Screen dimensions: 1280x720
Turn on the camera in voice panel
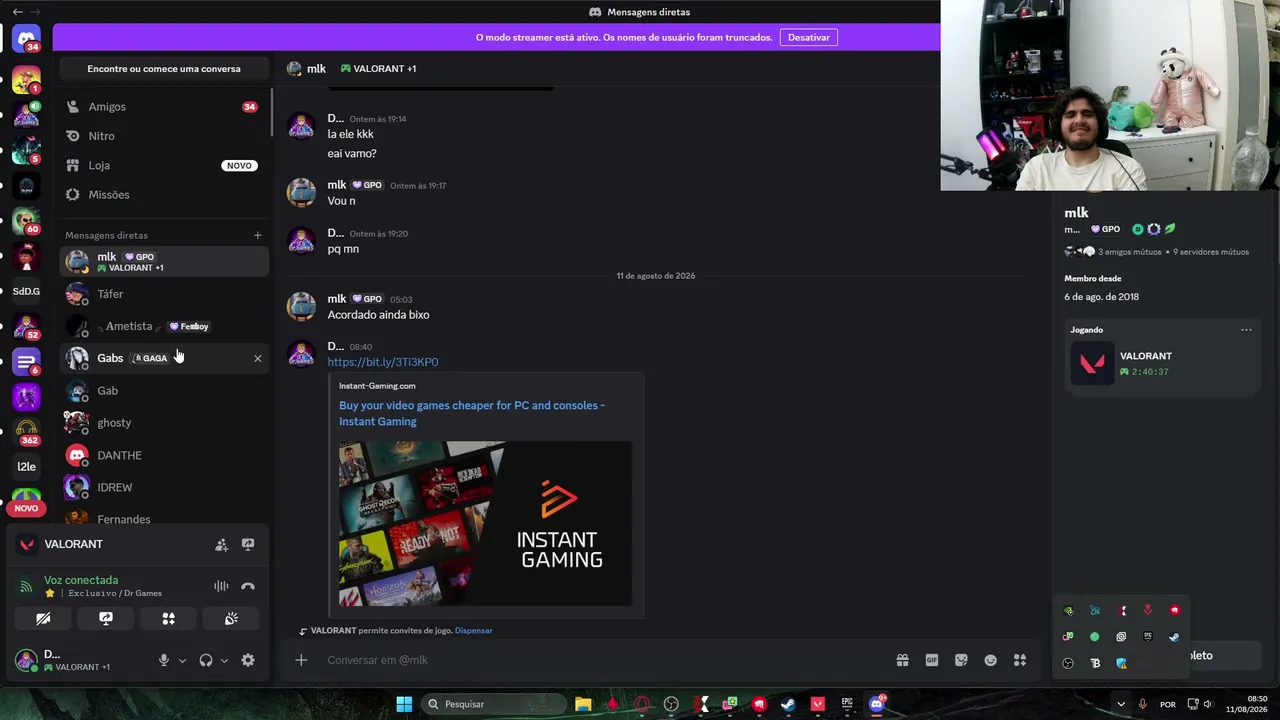43,619
